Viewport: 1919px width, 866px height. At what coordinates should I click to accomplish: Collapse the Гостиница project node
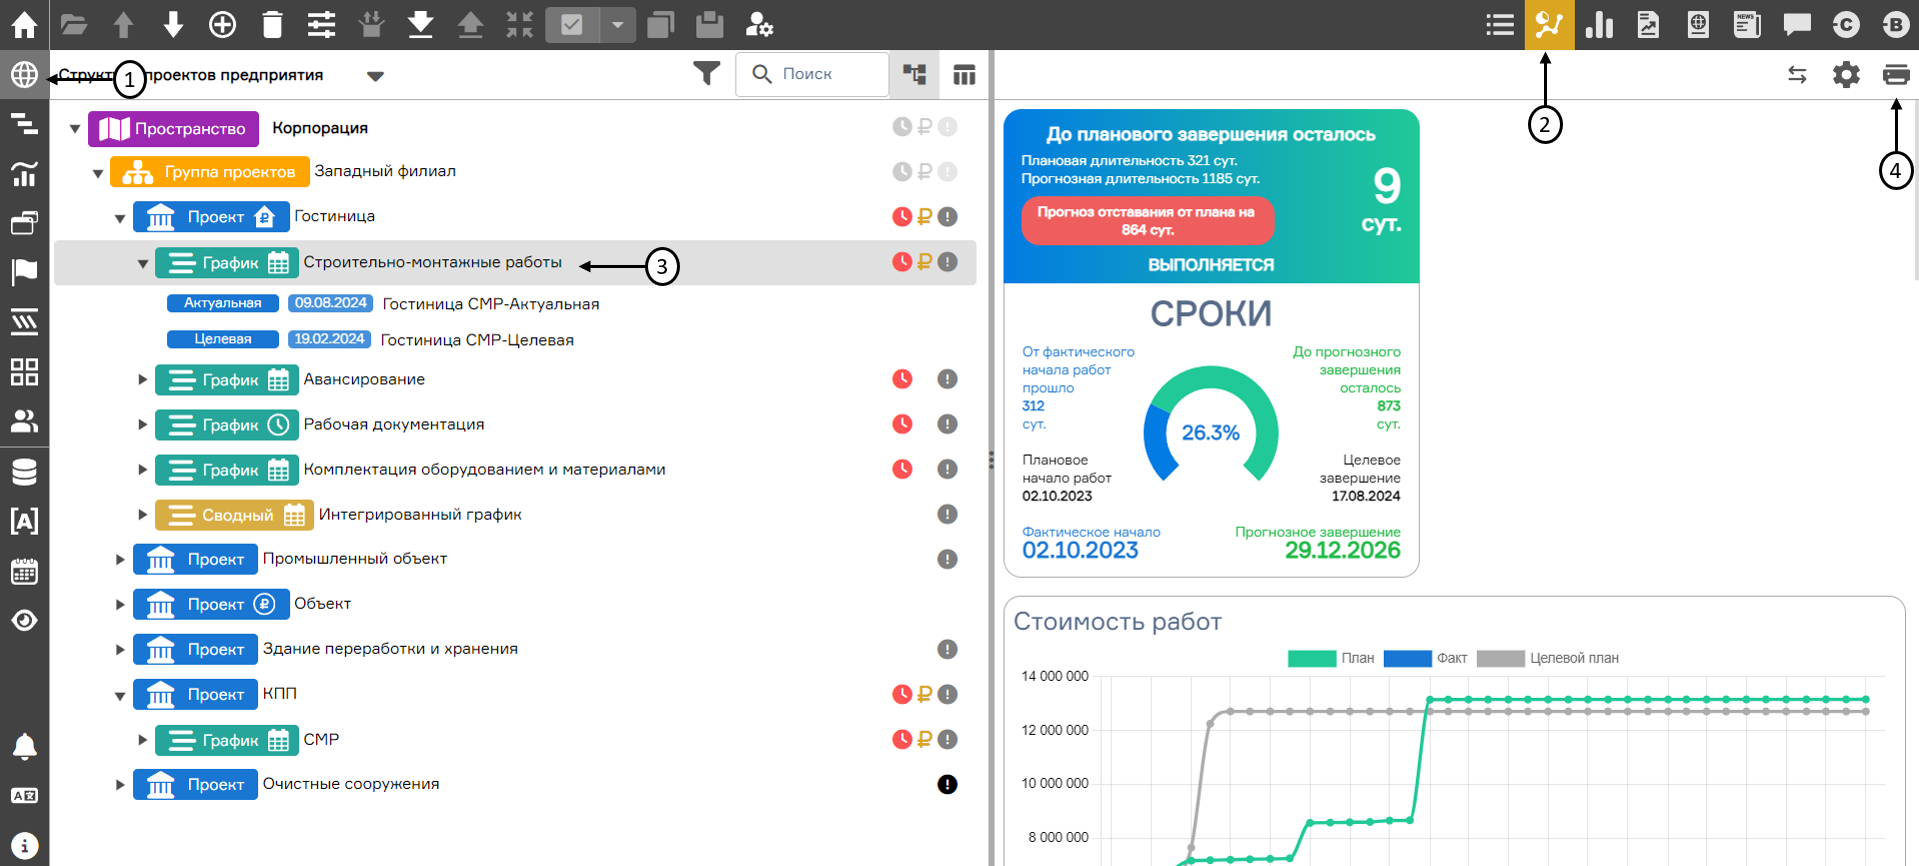coord(120,218)
